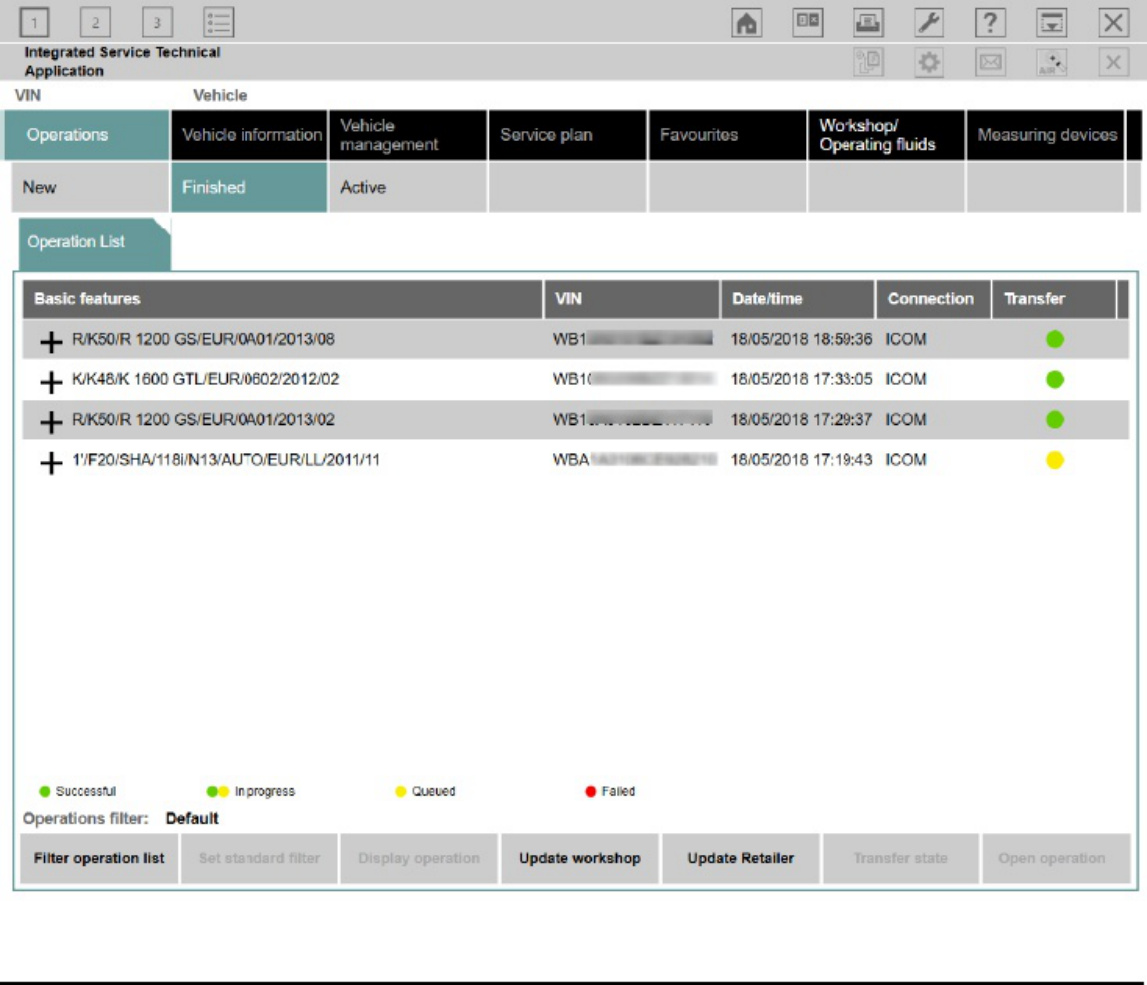Click the numbered box 1 icon
1147x985 pixels.
(x=34, y=22)
